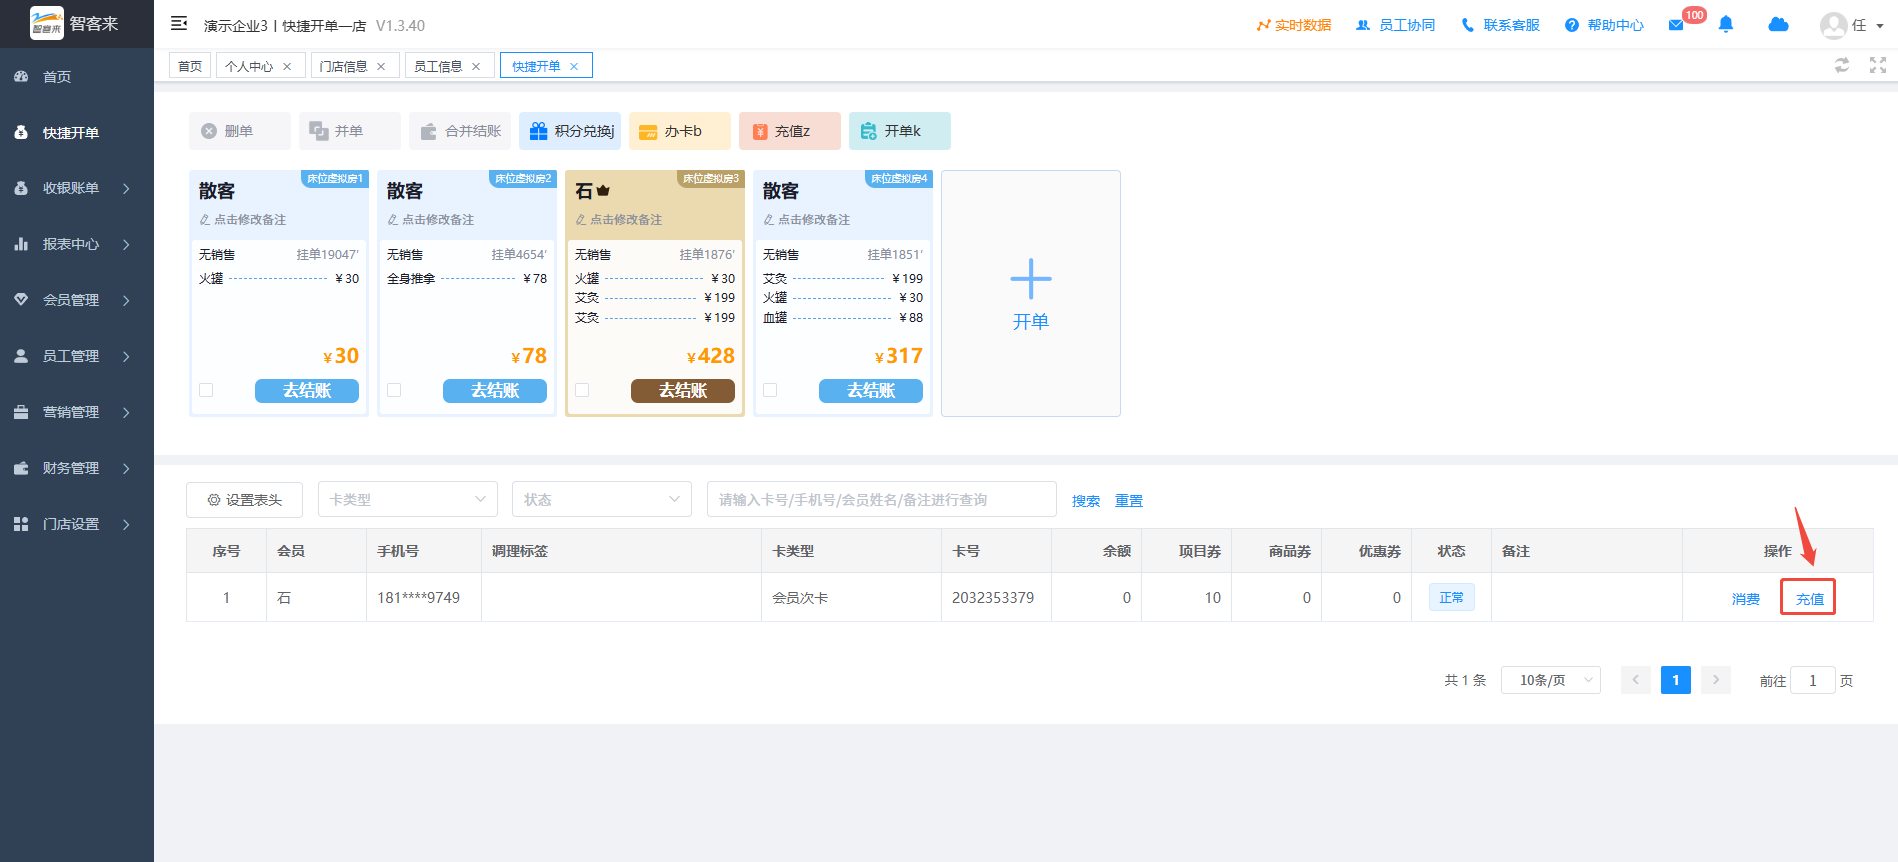Toggle fullscreen with the expand icon

point(1878,65)
